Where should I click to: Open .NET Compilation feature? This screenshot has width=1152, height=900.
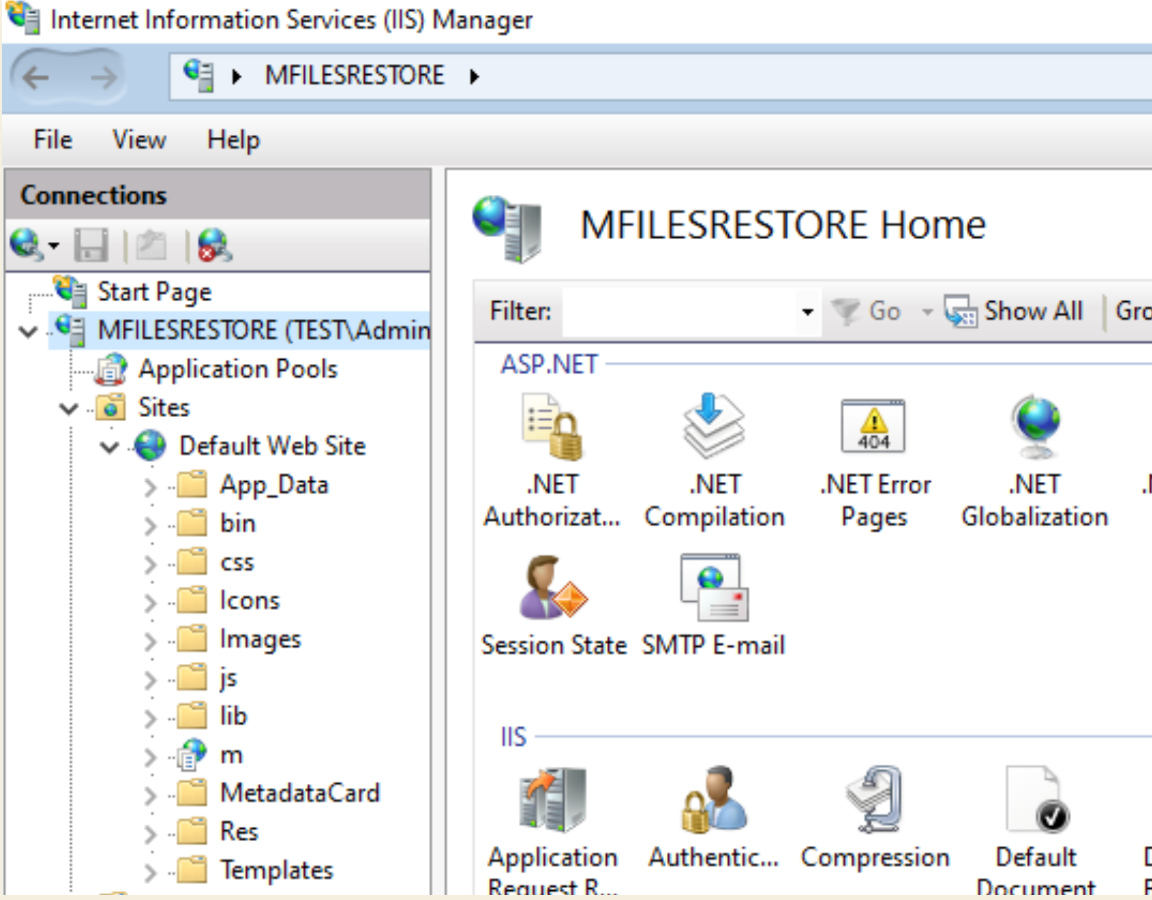(714, 461)
